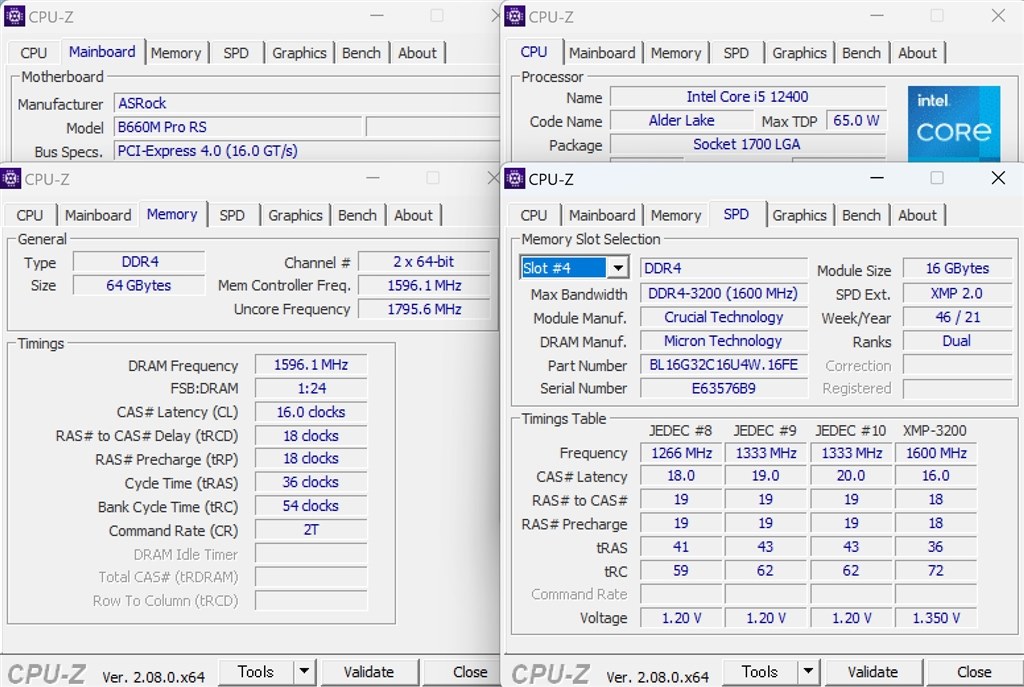Image resolution: width=1024 pixels, height=687 pixels.
Task: Open Mainboard tab in DRAM Timings window
Action: pos(98,215)
